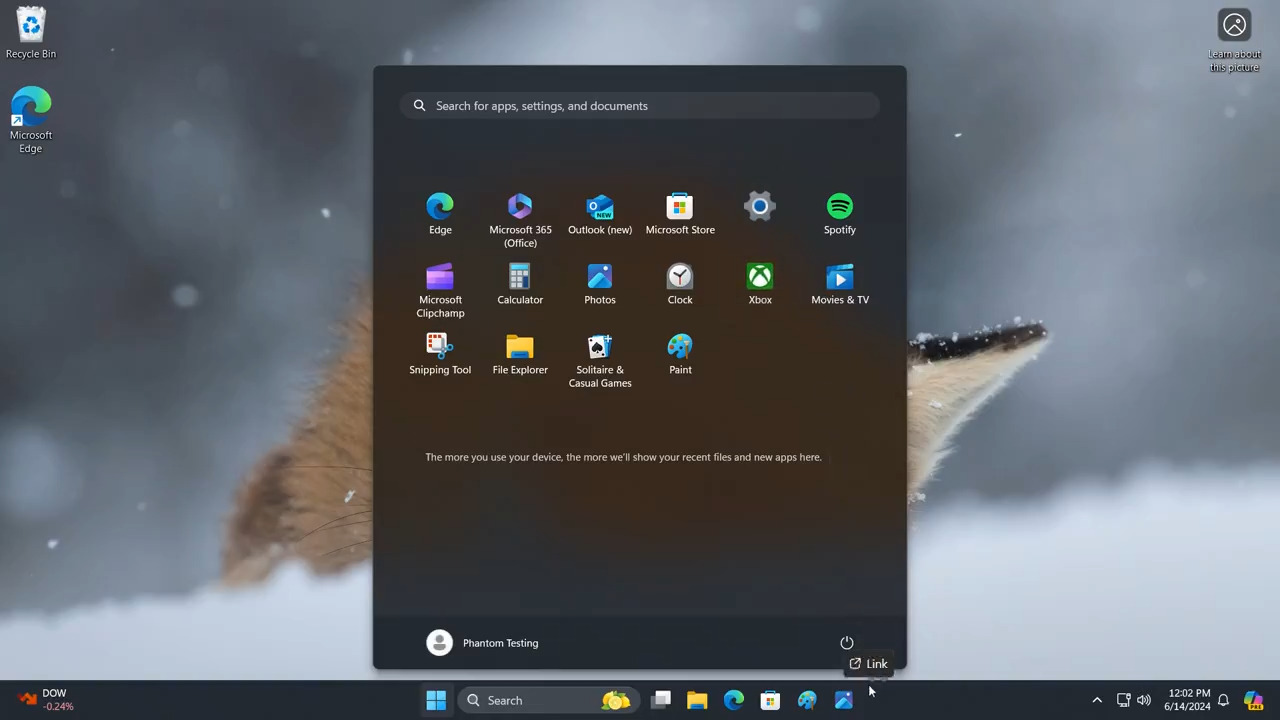
Task: Open File Explorer from the taskbar
Action: [697, 700]
